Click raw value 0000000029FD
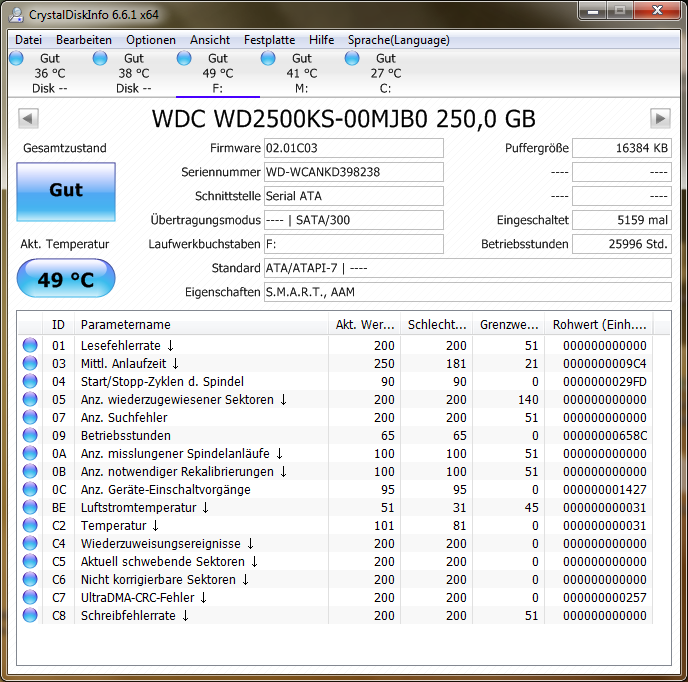 pyautogui.click(x=605, y=381)
